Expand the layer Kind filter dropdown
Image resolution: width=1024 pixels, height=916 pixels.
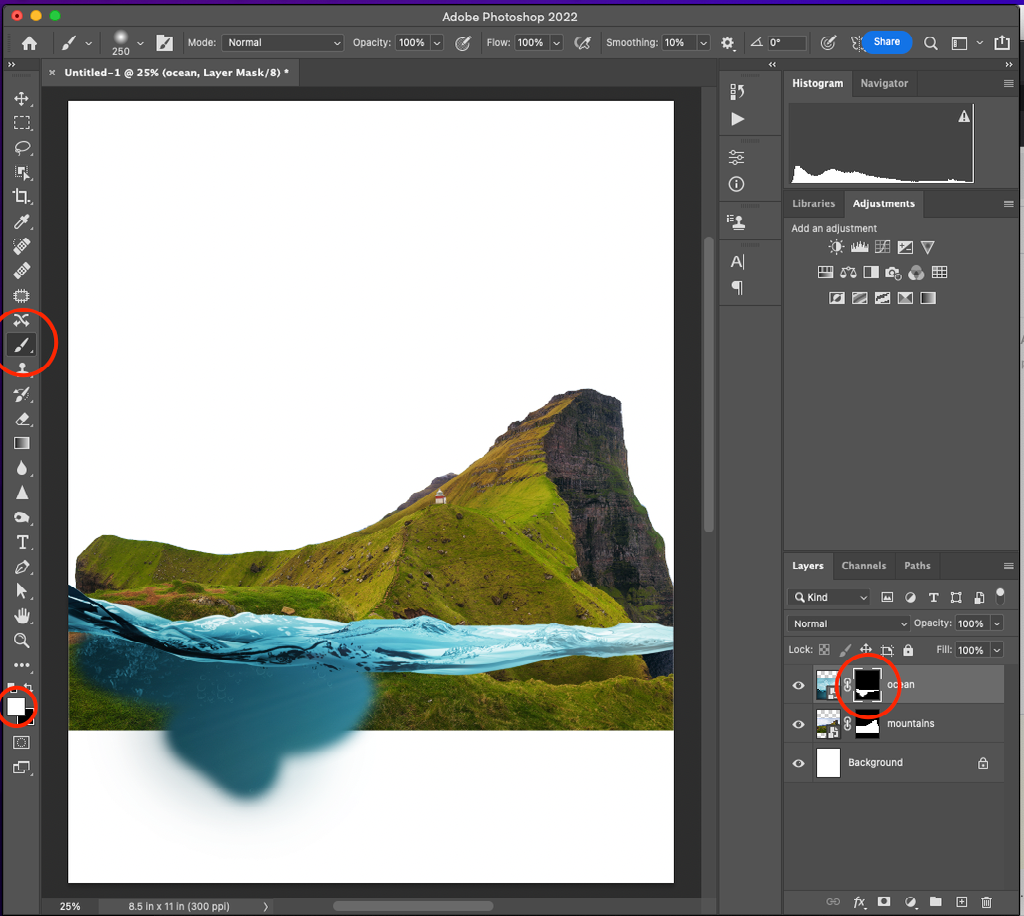pos(829,597)
